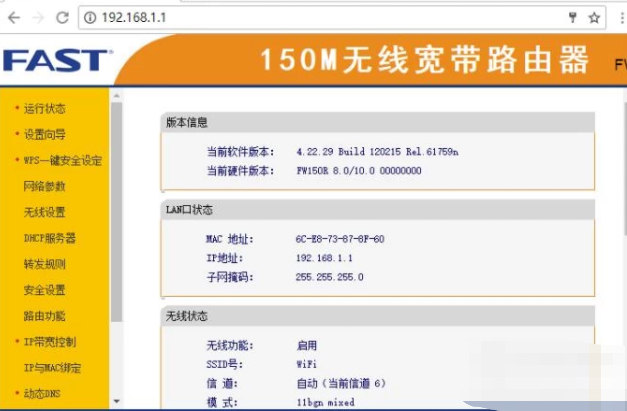Click channel value 自动 (当前信道 6)
Image resolution: width=627 pixels, height=411 pixels.
point(341,383)
